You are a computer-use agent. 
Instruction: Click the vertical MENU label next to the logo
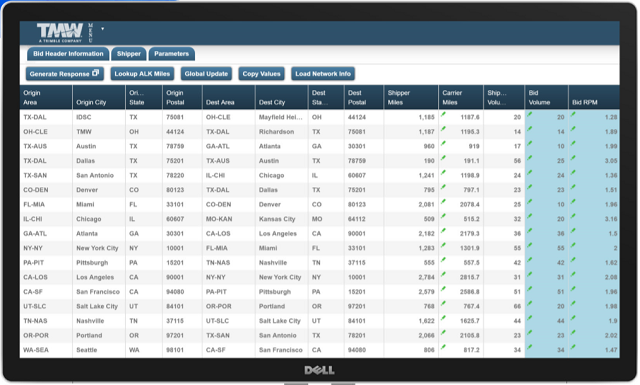91,33
